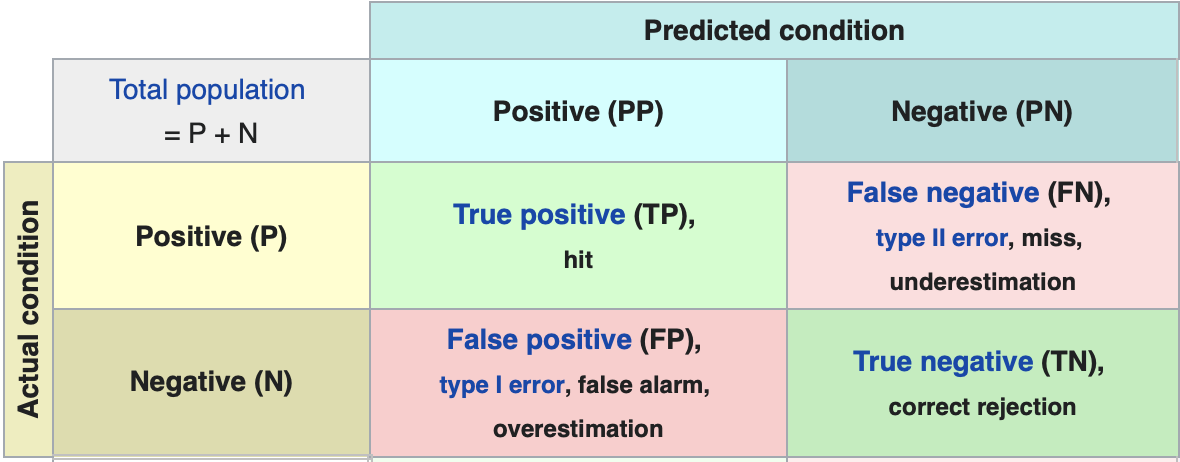Select the Positive (PP) column header
This screenshot has width=1180, height=462.
coord(578,111)
